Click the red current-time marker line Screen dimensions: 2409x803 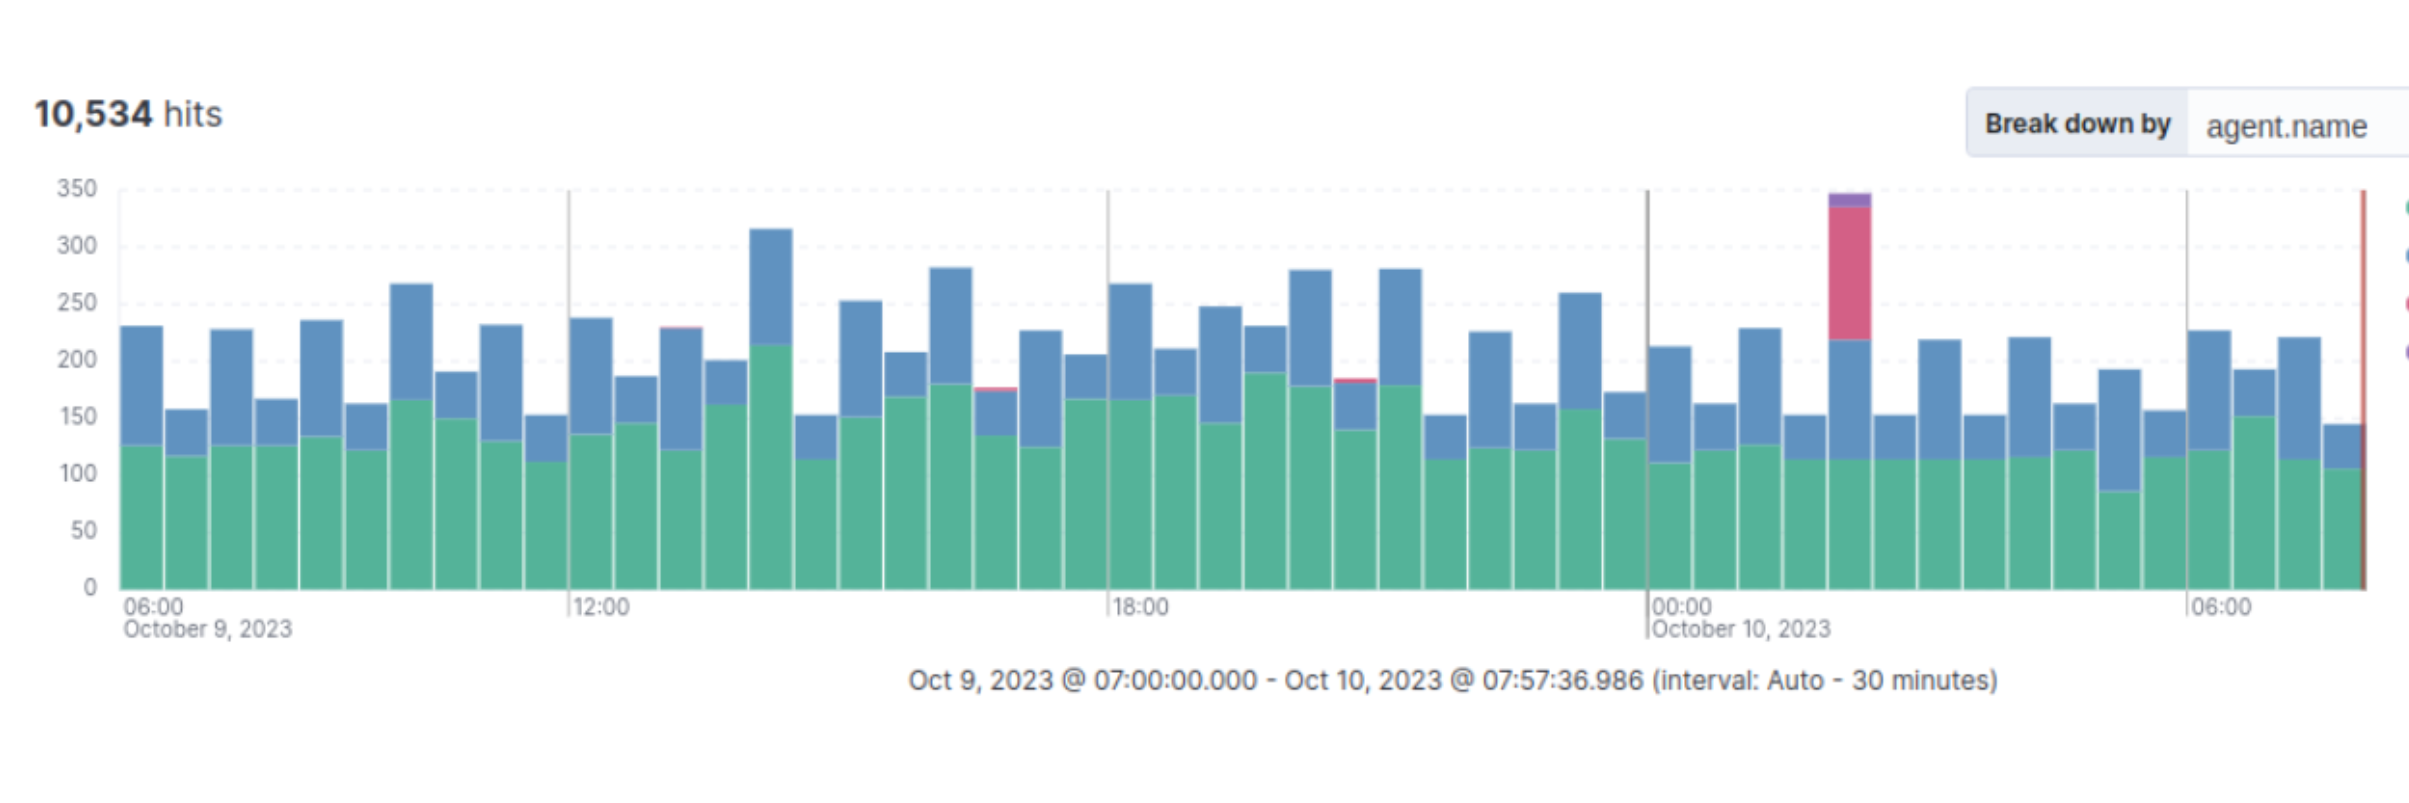click(2364, 389)
